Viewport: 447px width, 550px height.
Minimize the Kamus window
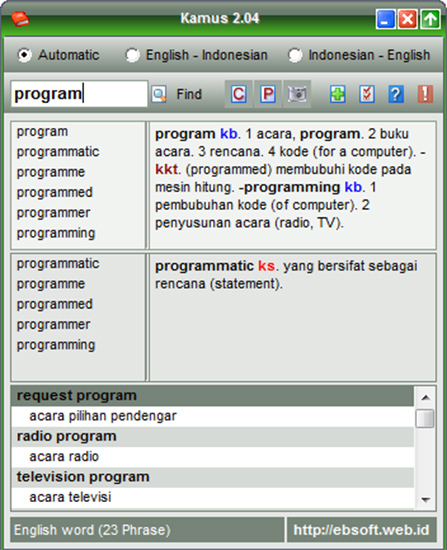coord(385,19)
